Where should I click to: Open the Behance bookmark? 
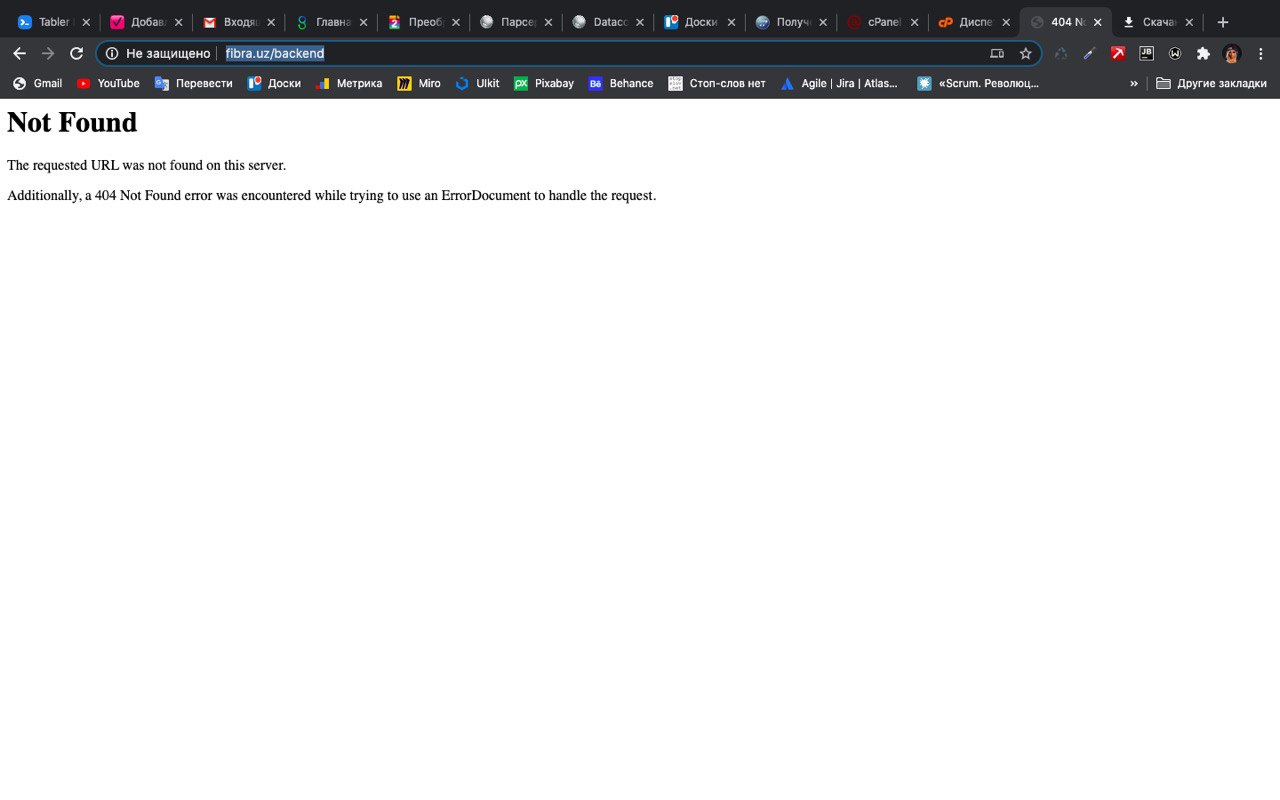[x=621, y=83]
